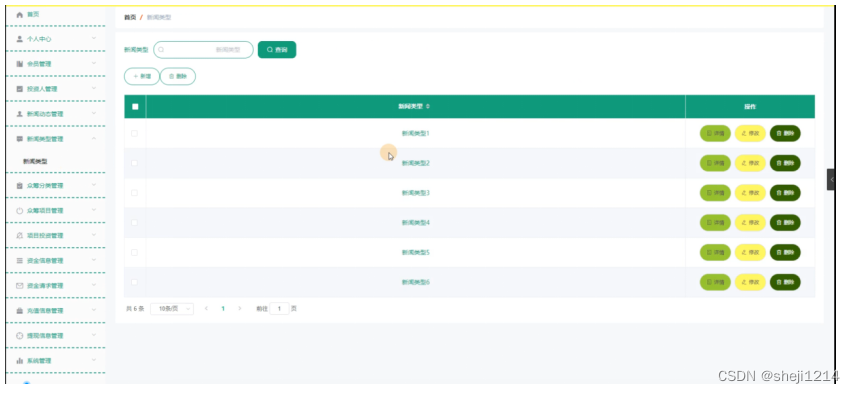The width and height of the screenshot is (855, 393).
Task: Click the 新闻类型1 table cell
Action: tap(416, 134)
